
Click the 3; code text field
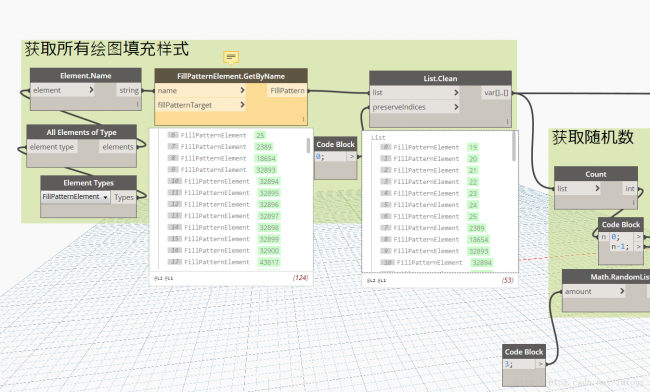coord(519,364)
